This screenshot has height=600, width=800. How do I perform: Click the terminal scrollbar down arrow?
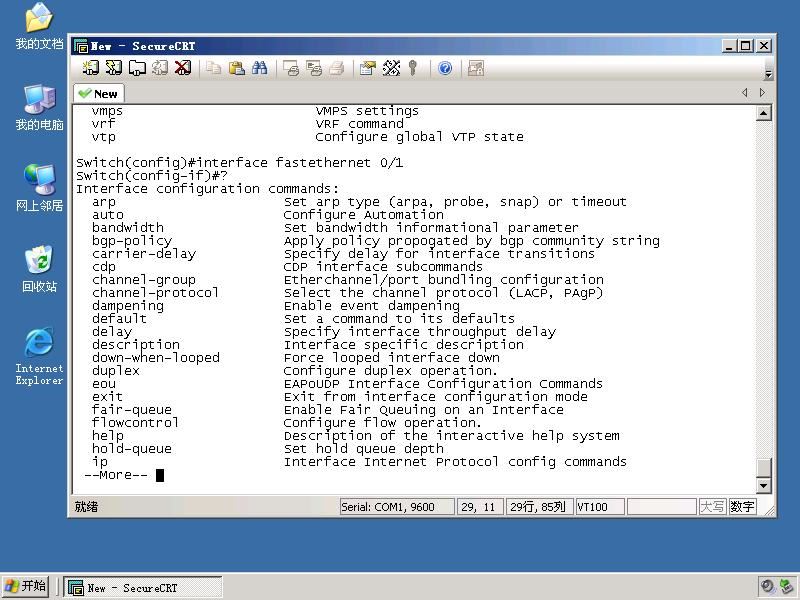(x=763, y=485)
